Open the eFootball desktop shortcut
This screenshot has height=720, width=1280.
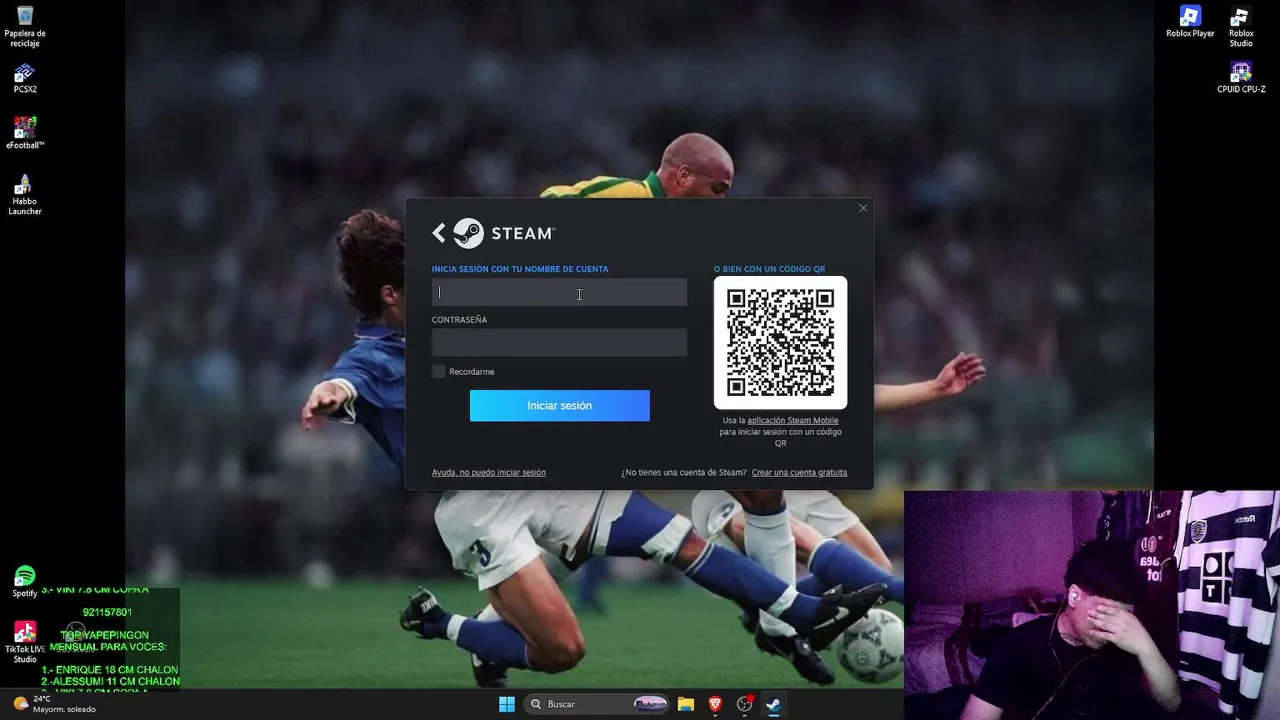pos(25,133)
